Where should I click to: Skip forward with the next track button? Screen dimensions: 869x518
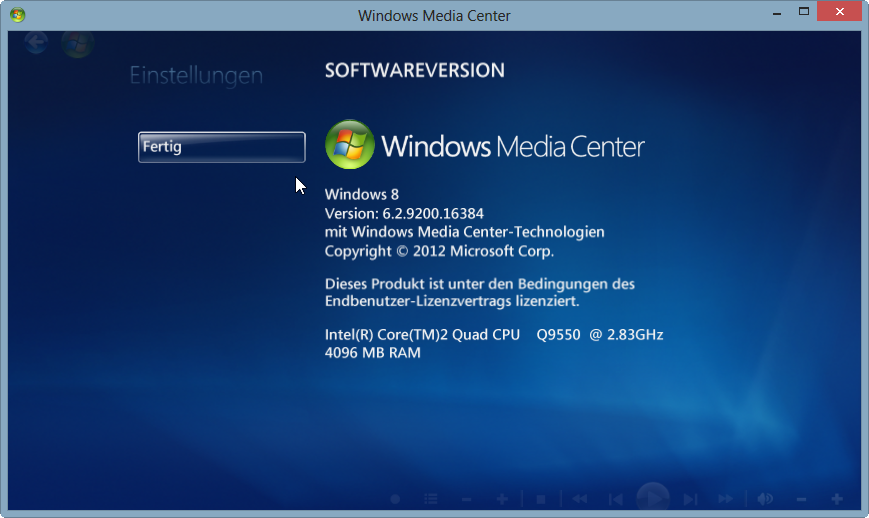[690, 500]
